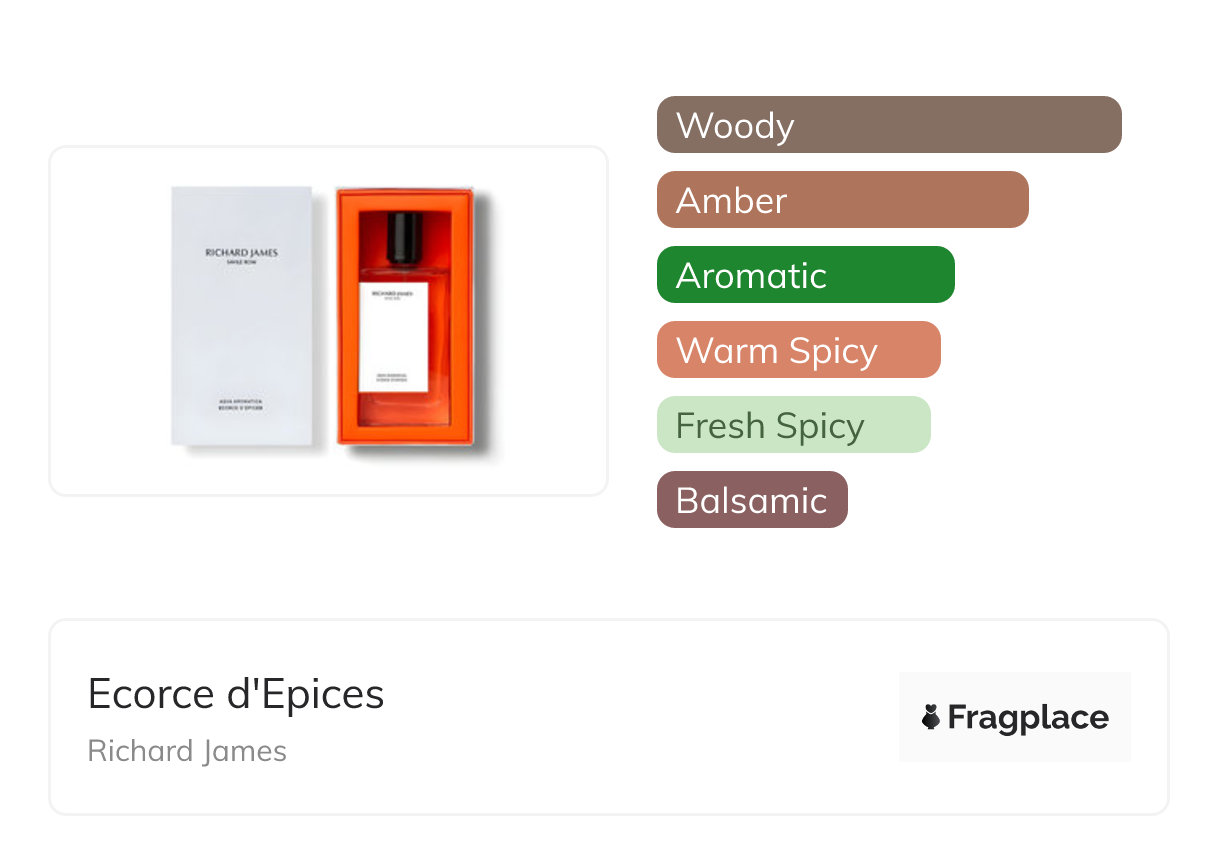Click the Fresh Spicy accord bar

(x=793, y=425)
